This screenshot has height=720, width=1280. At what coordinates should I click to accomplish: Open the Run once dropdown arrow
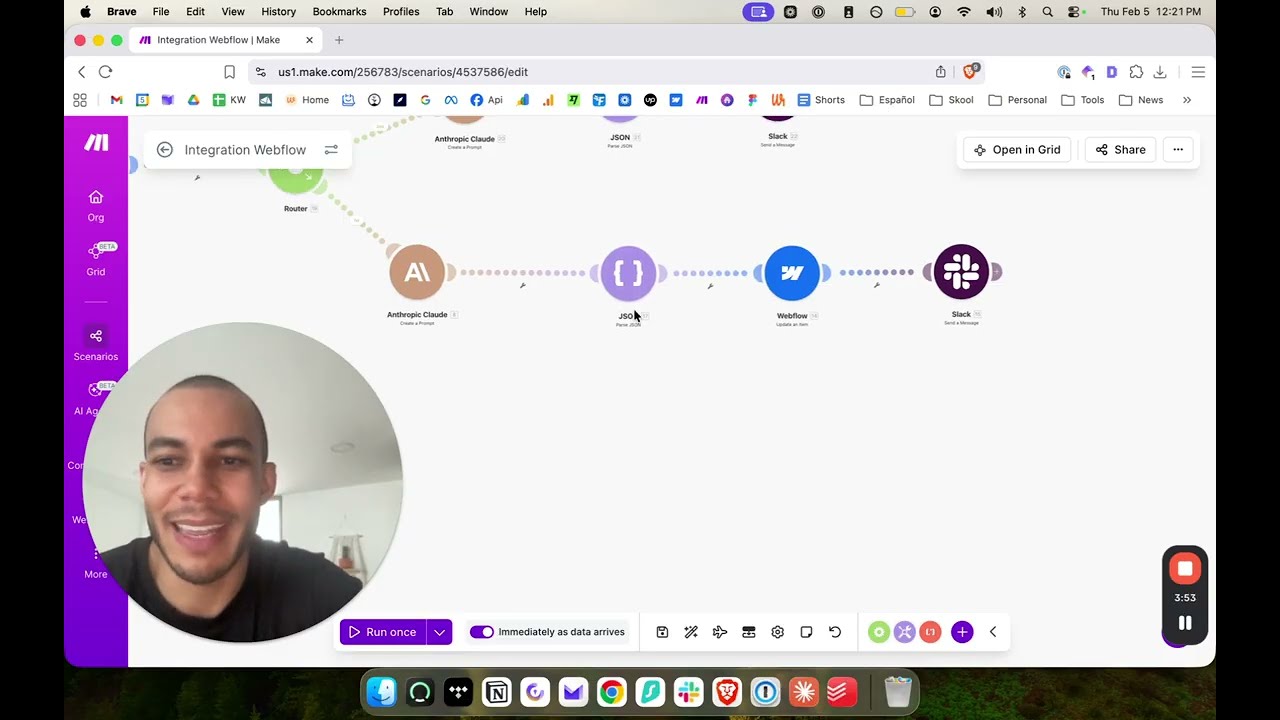(x=439, y=632)
